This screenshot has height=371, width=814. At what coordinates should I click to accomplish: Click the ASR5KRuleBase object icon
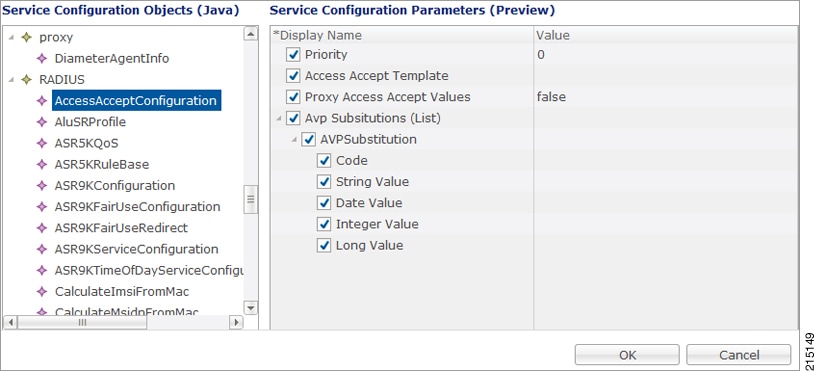pos(42,164)
